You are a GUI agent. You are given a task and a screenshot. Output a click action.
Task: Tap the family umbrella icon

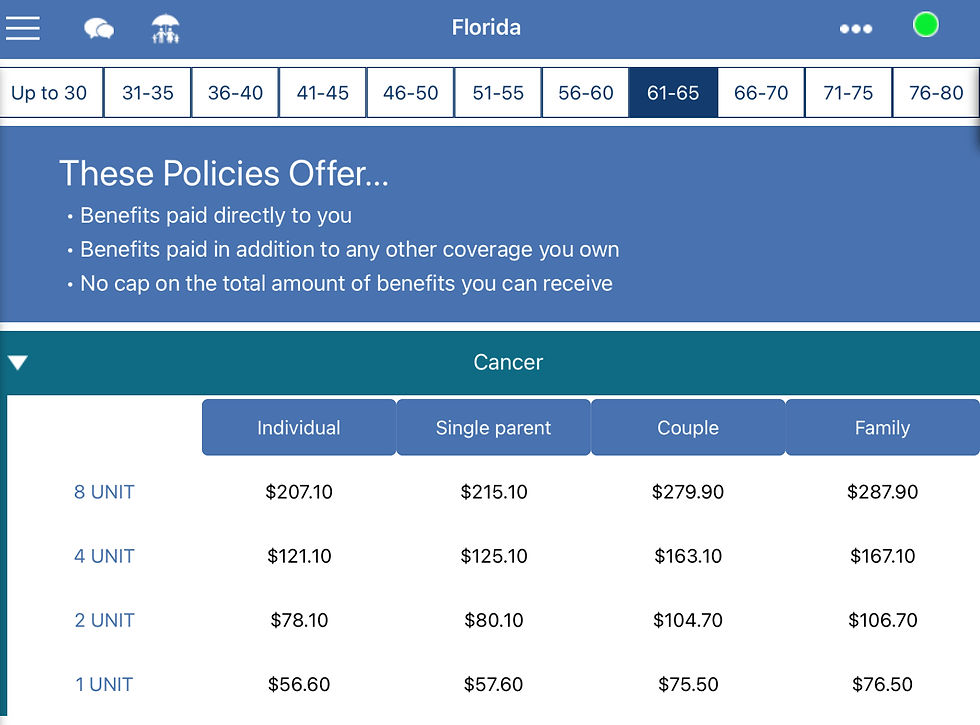166,29
